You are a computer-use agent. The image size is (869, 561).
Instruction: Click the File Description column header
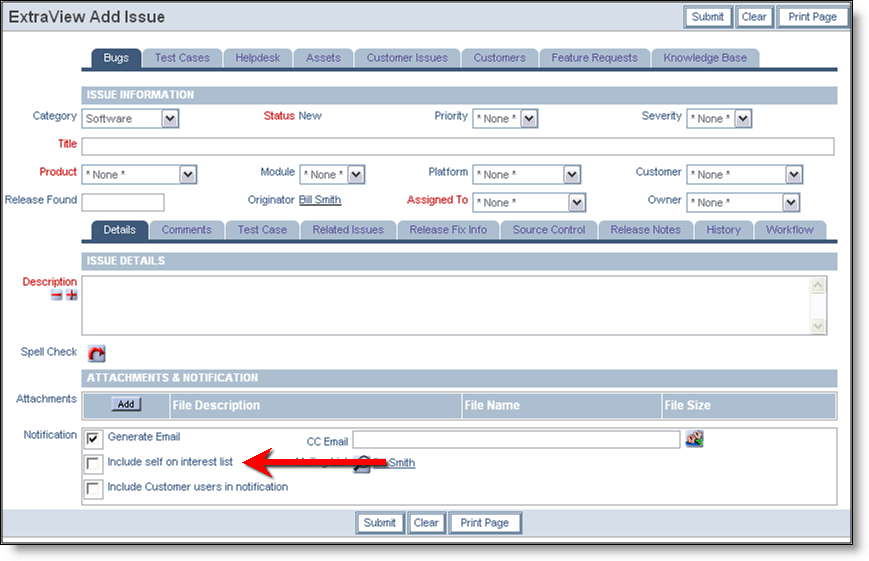315,405
